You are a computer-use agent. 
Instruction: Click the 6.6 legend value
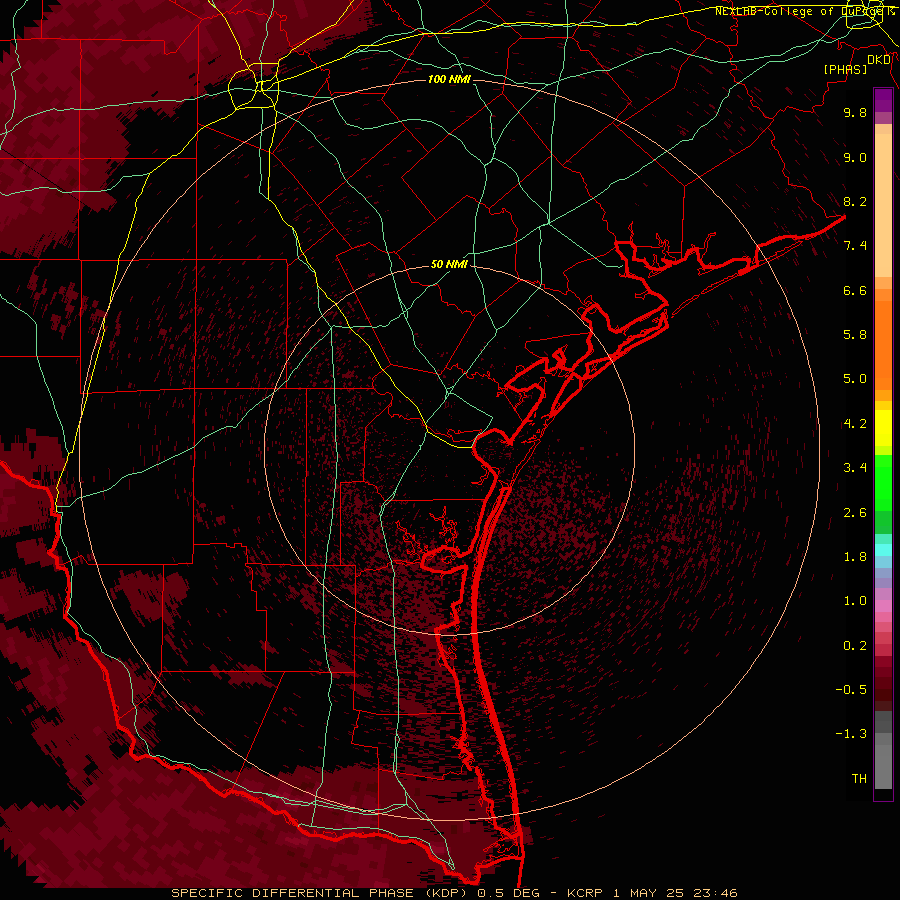tap(855, 290)
